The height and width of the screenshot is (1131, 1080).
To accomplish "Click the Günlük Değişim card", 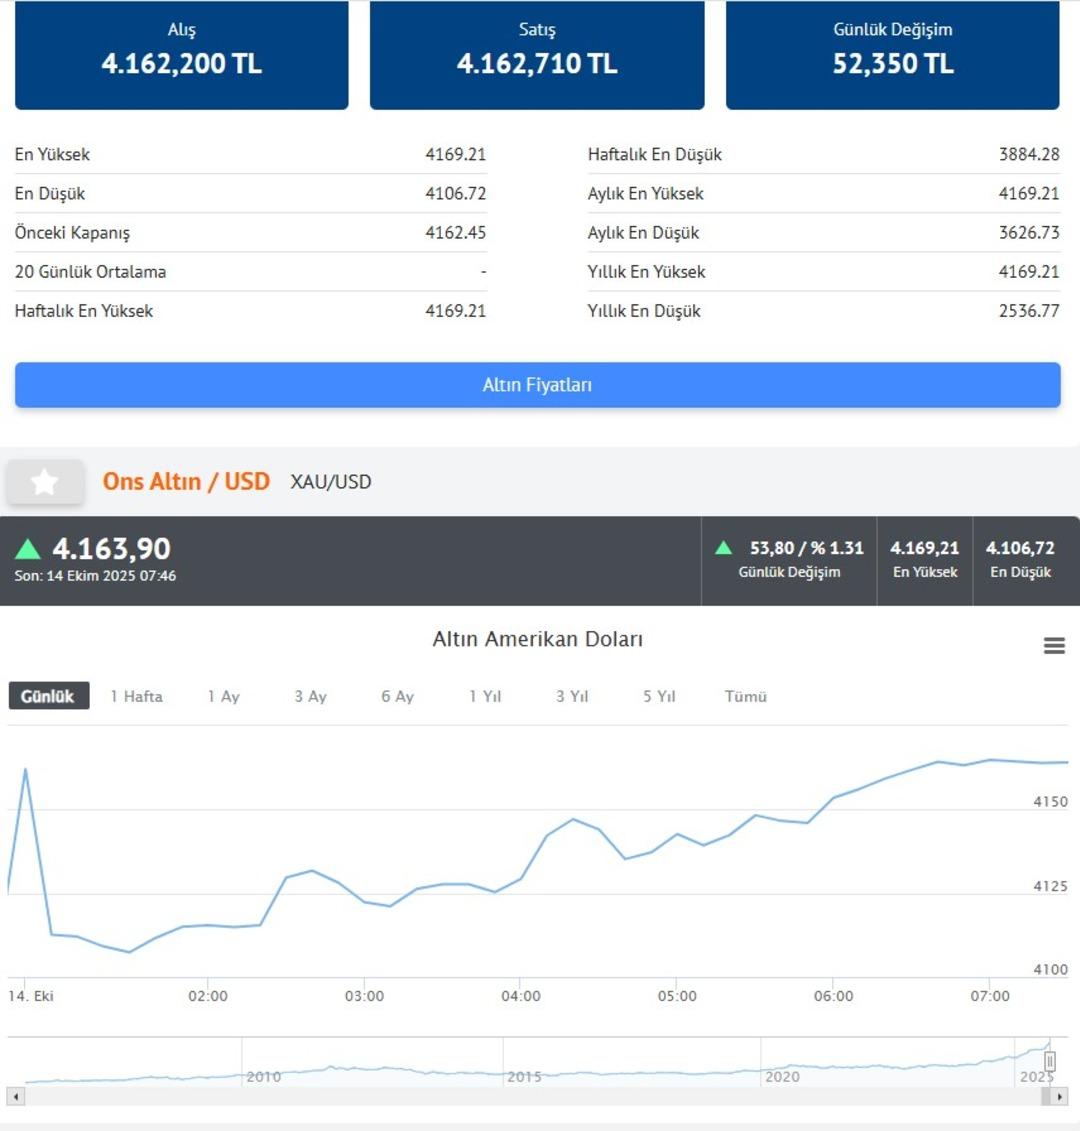I will (x=892, y=53).
